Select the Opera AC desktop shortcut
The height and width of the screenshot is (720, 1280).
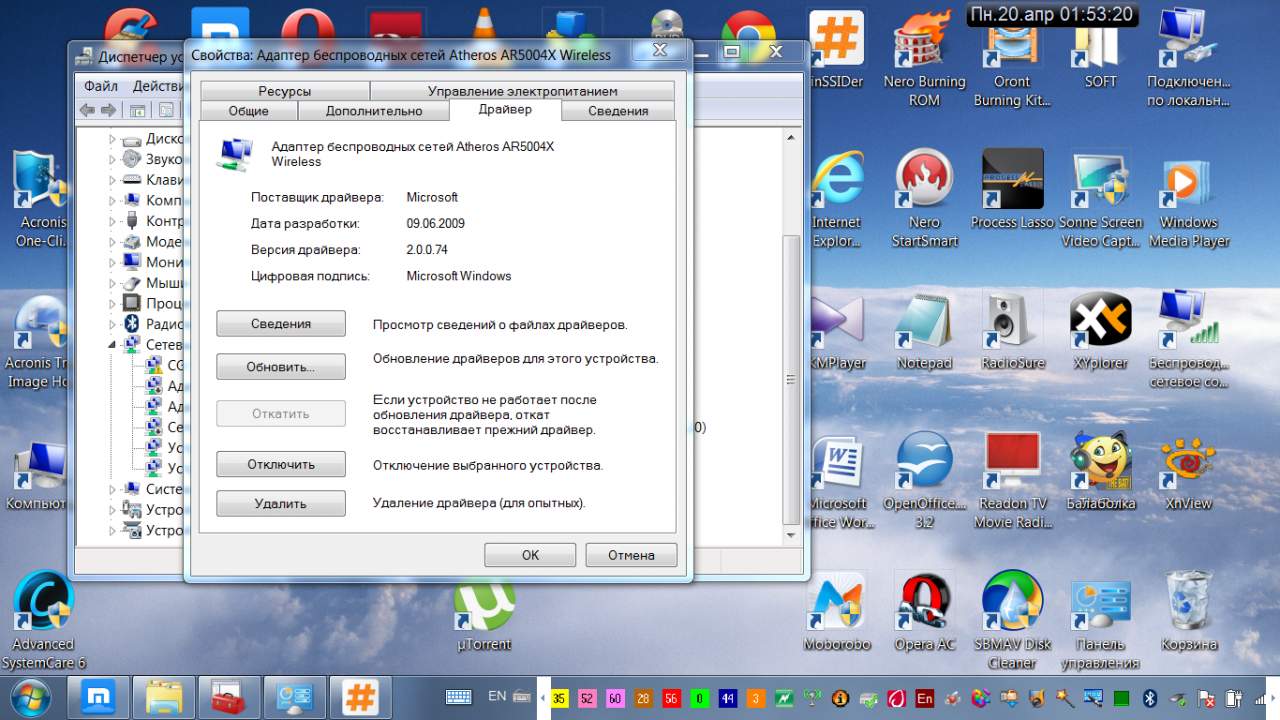click(x=924, y=612)
